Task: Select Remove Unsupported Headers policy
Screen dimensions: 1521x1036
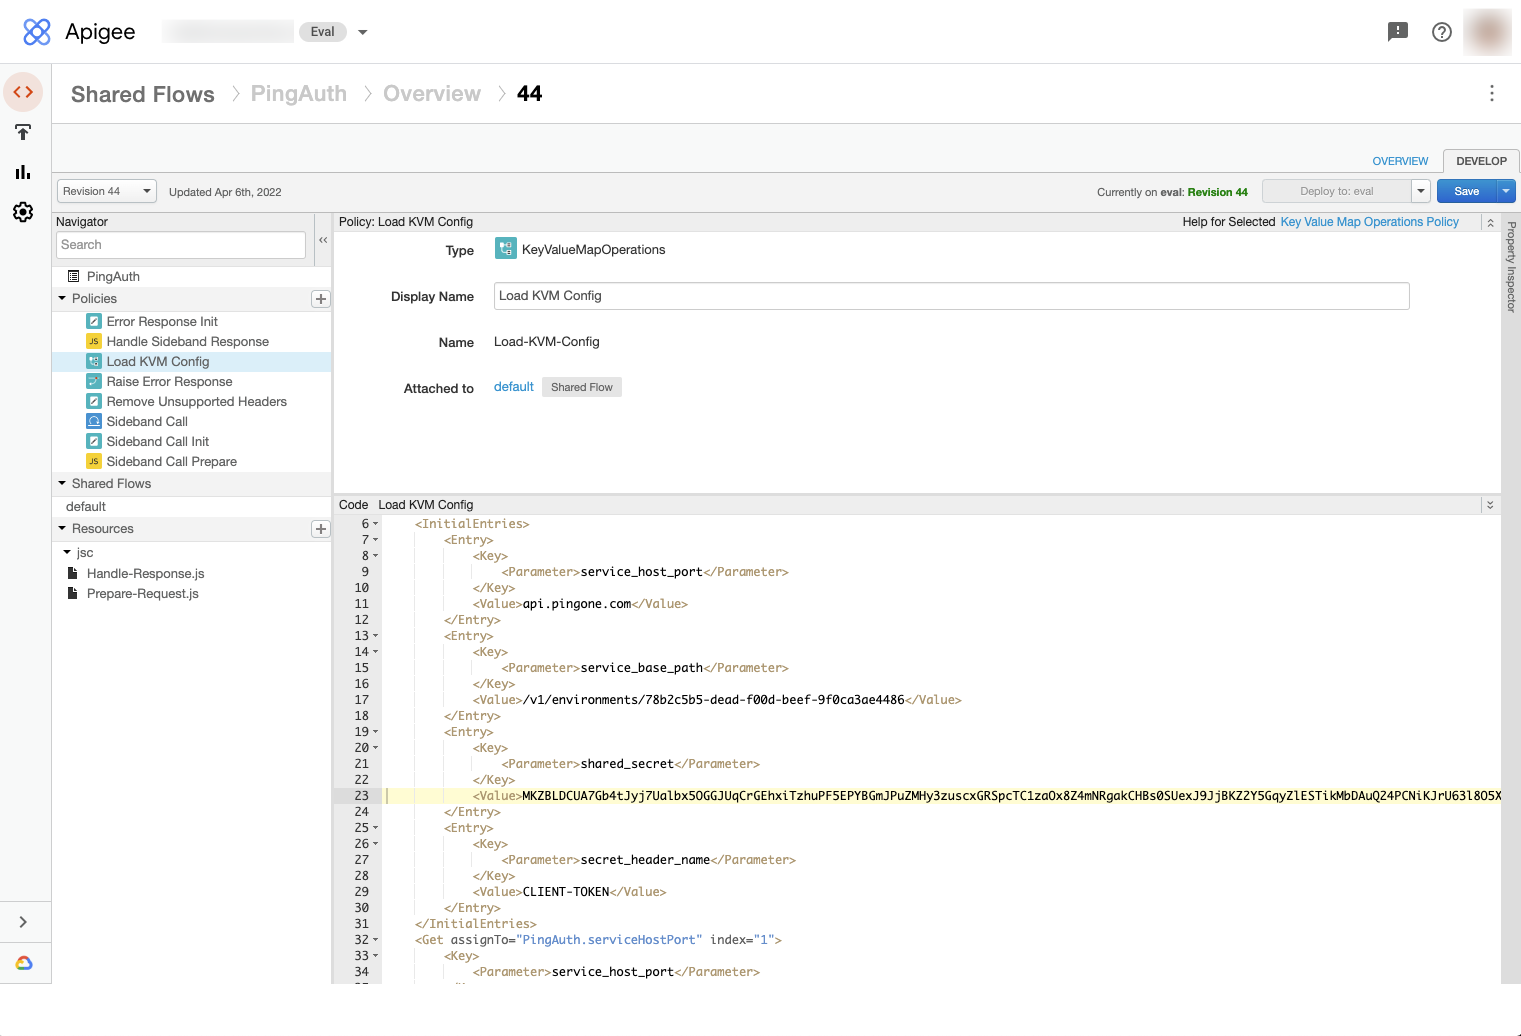Action: click(x=196, y=402)
